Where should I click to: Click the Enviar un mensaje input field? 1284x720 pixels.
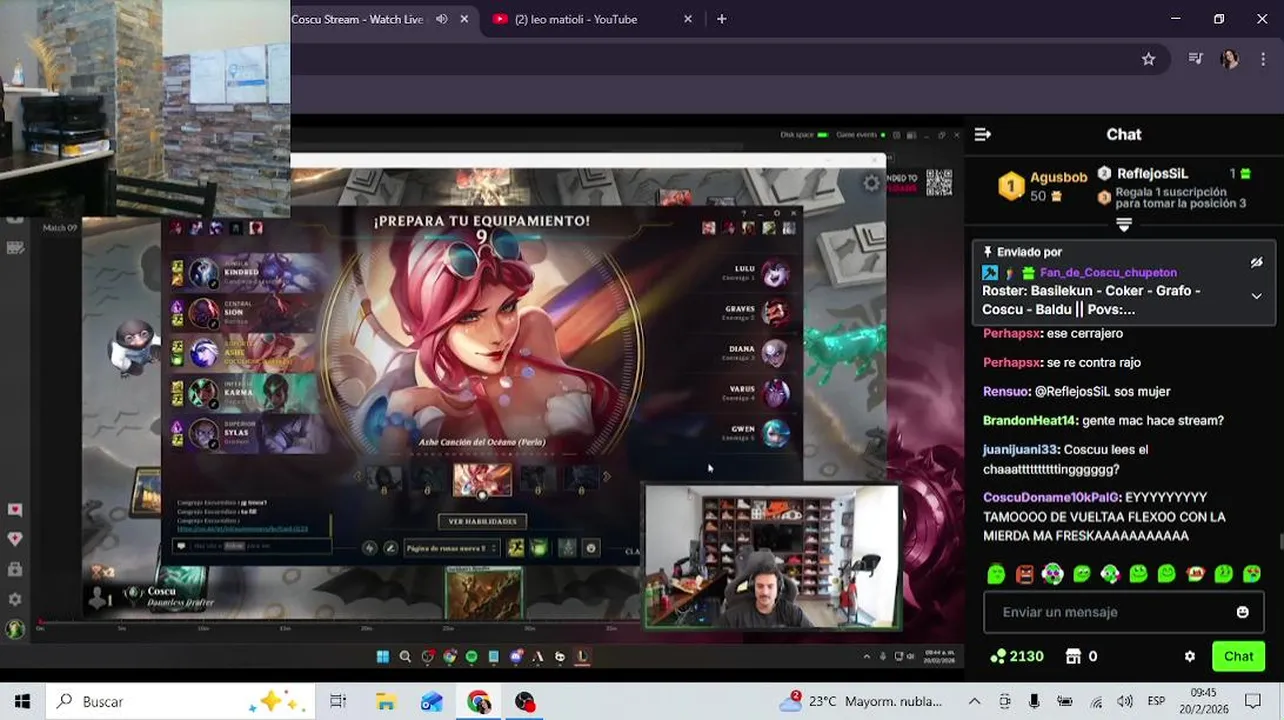tap(1124, 612)
